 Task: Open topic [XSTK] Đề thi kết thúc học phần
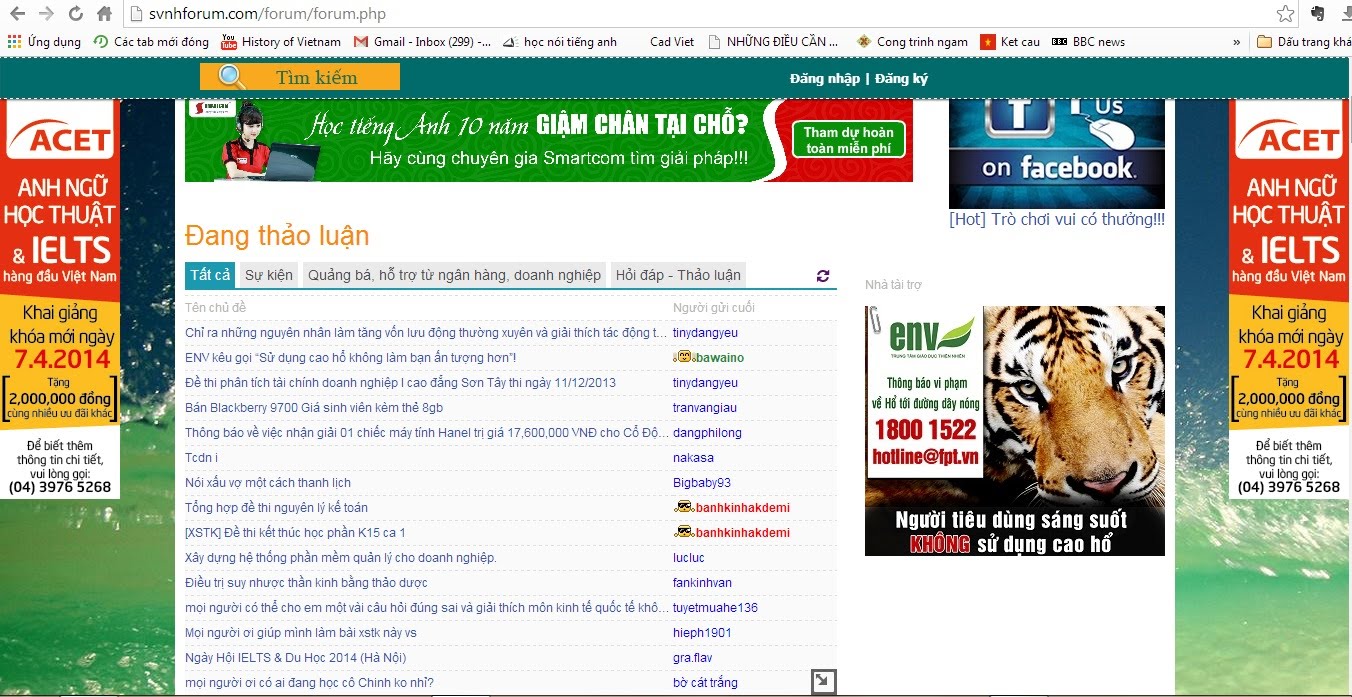296,533
